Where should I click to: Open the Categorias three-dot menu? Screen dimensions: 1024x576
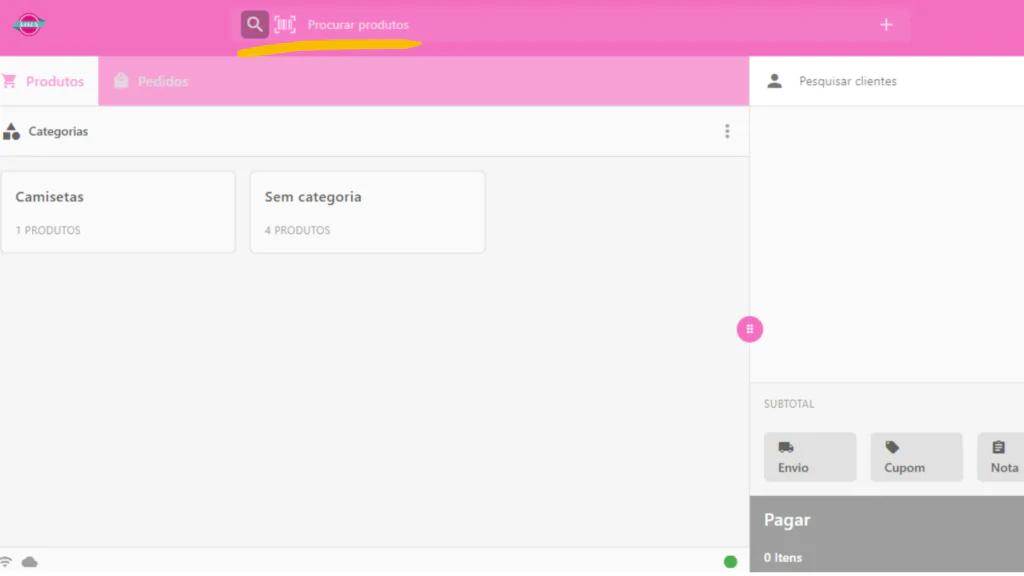pyautogui.click(x=727, y=131)
